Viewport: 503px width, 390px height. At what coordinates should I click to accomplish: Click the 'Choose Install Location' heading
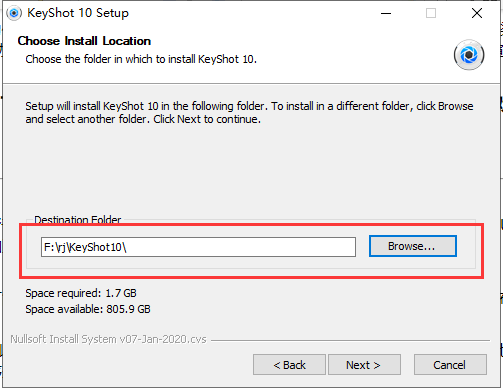(84, 41)
